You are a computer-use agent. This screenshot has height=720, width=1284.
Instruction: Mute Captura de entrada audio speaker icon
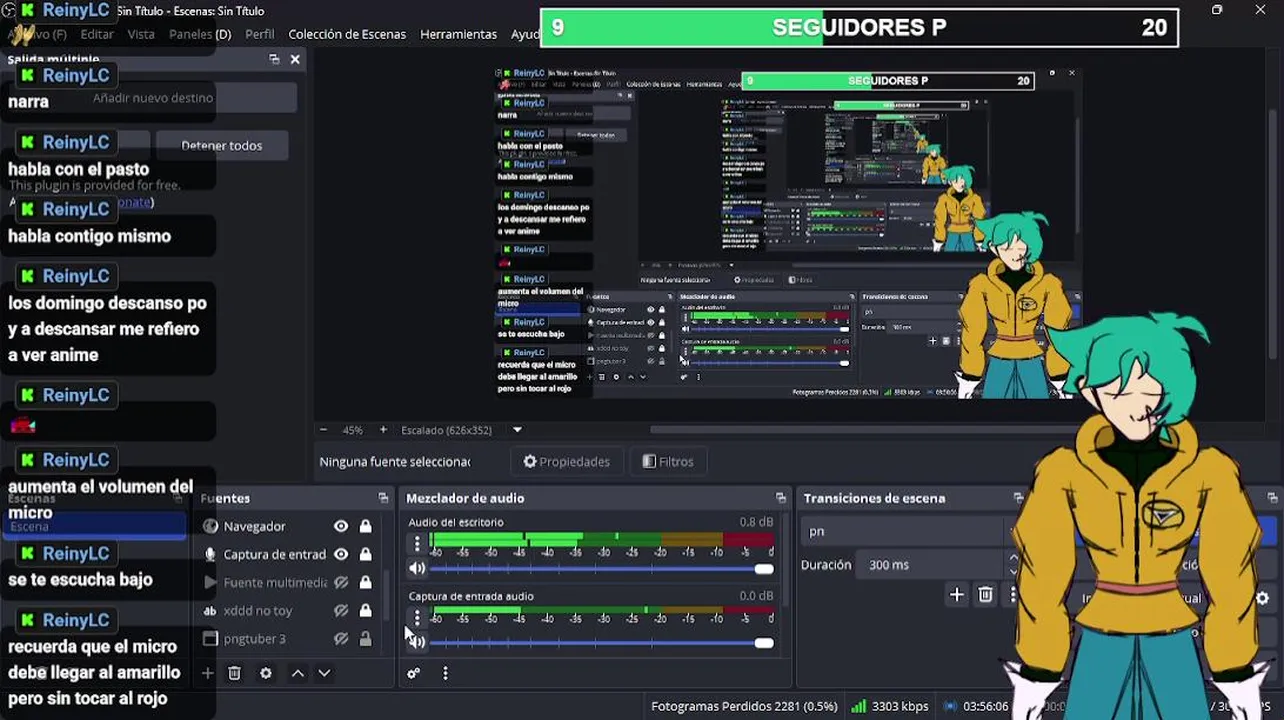click(417, 642)
